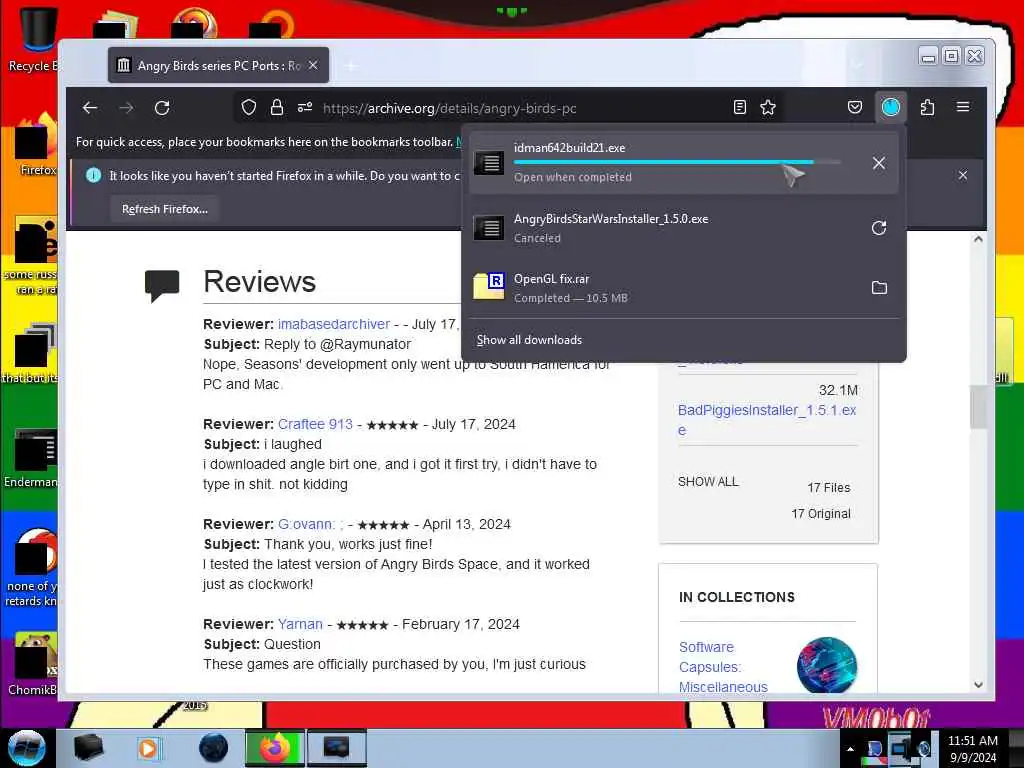
Task: Open a new tab with plus button
Action: tap(351, 66)
